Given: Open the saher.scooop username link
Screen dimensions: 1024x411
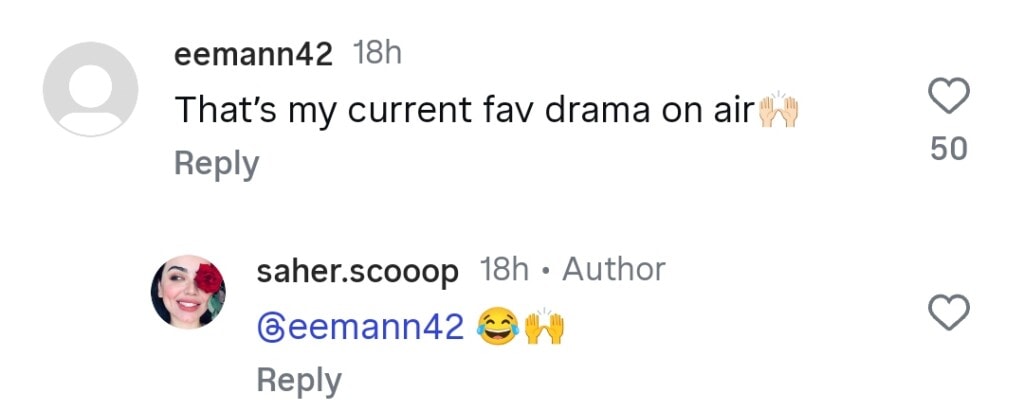Looking at the screenshot, I should [x=357, y=270].
